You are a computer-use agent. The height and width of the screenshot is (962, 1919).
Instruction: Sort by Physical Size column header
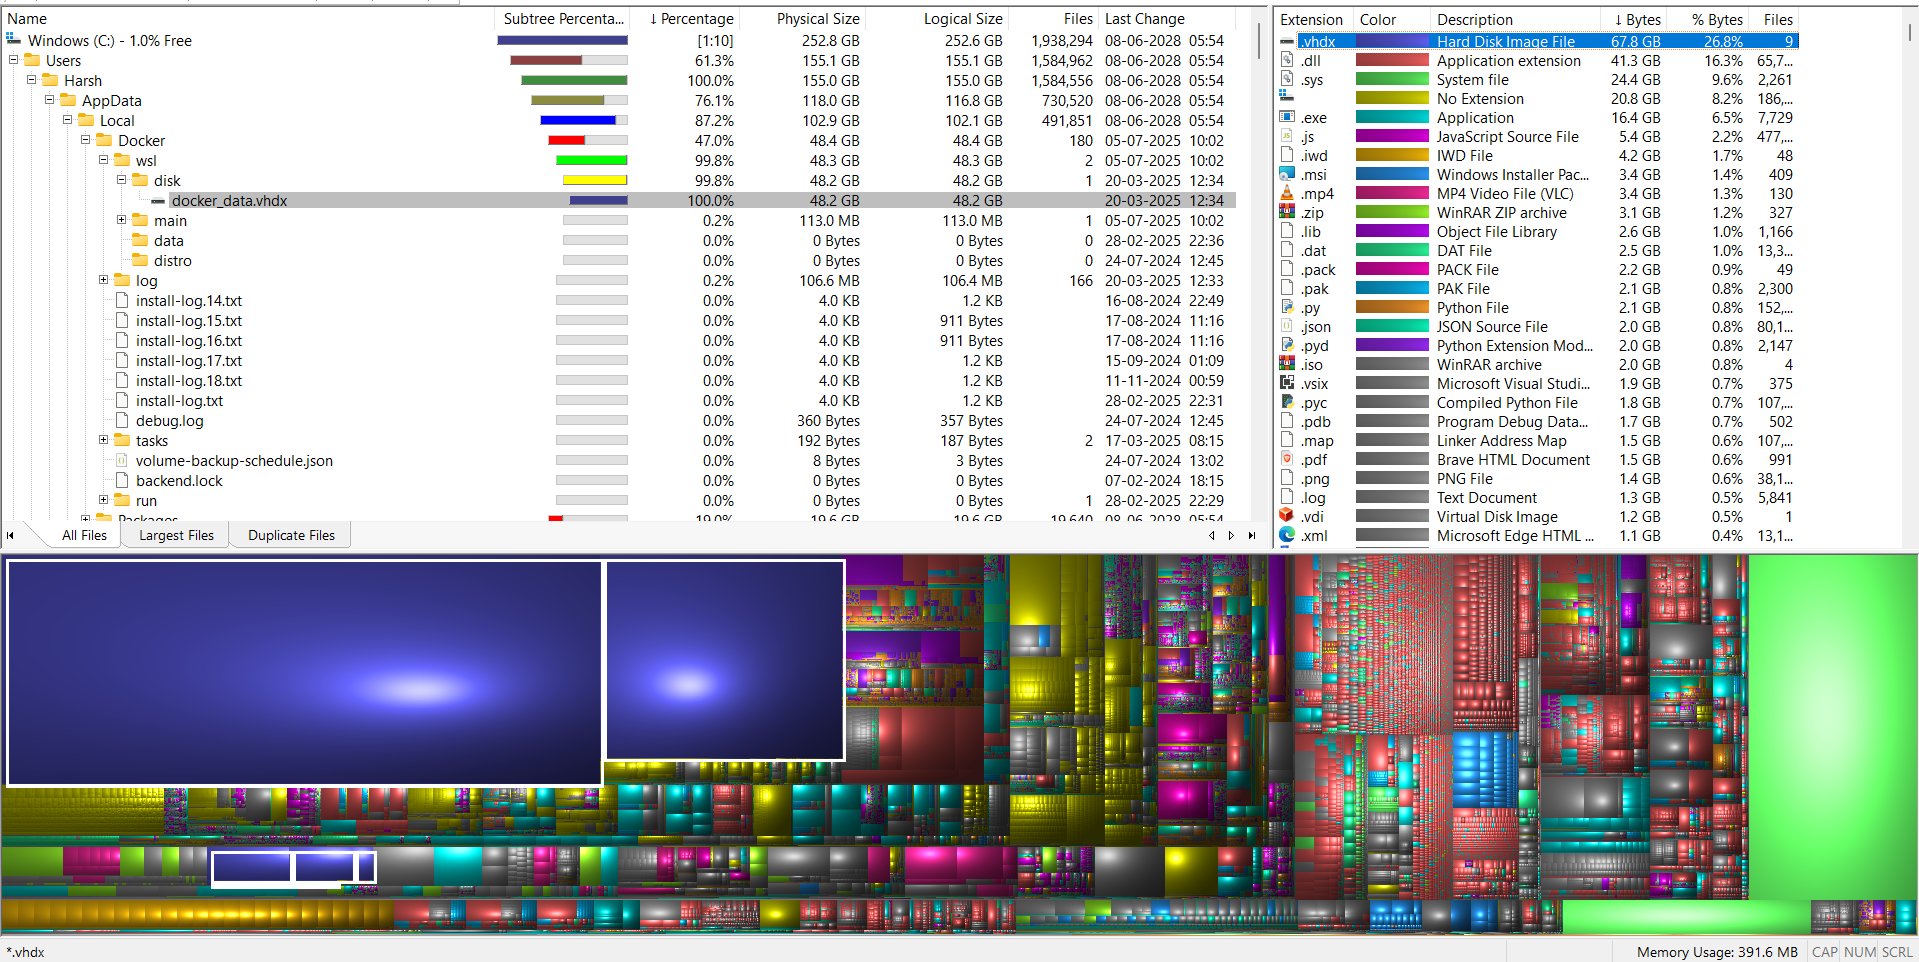pos(817,19)
